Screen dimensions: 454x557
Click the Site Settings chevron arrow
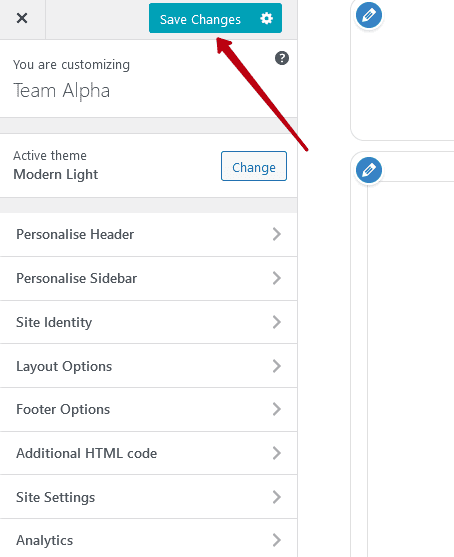[x=277, y=497]
